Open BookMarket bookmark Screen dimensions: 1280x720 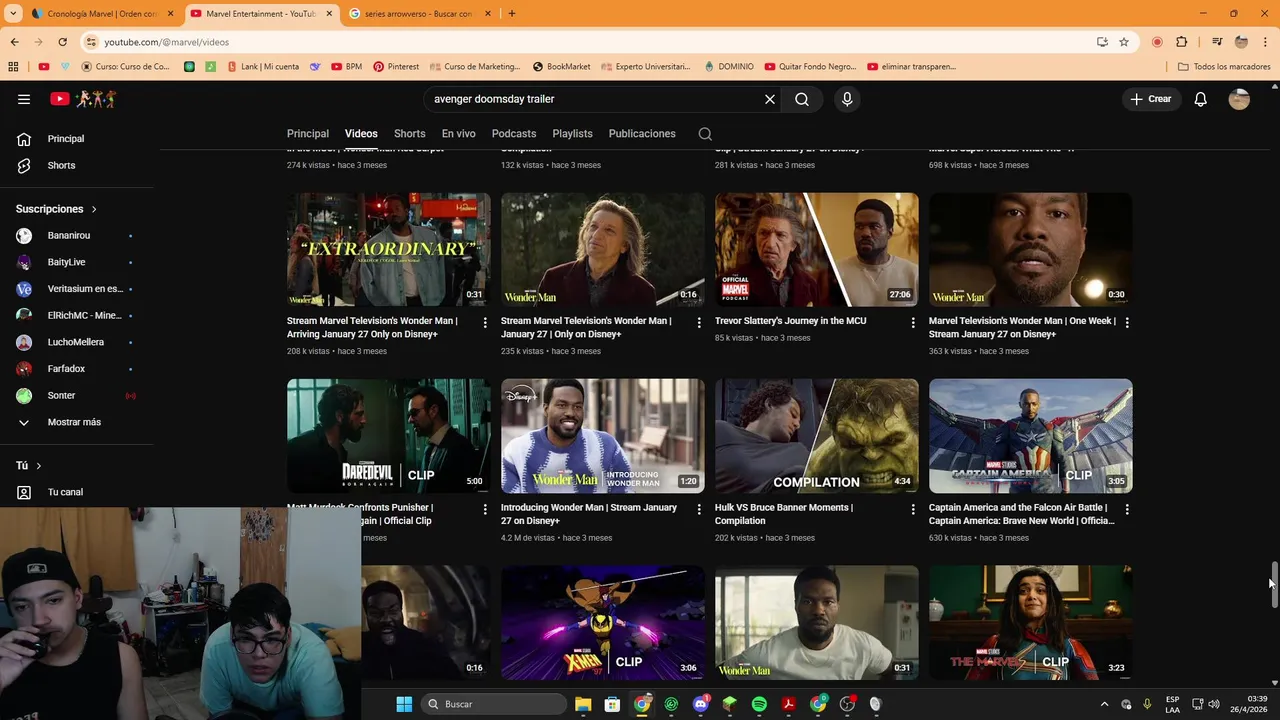tap(561, 67)
